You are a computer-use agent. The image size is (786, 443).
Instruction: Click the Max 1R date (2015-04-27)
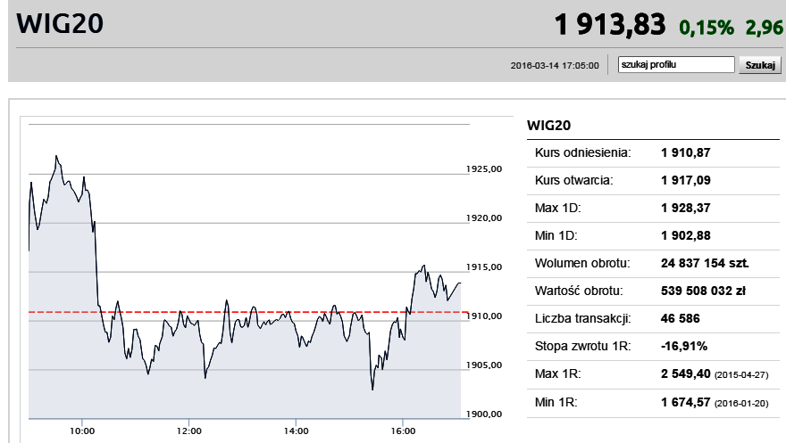pos(741,375)
